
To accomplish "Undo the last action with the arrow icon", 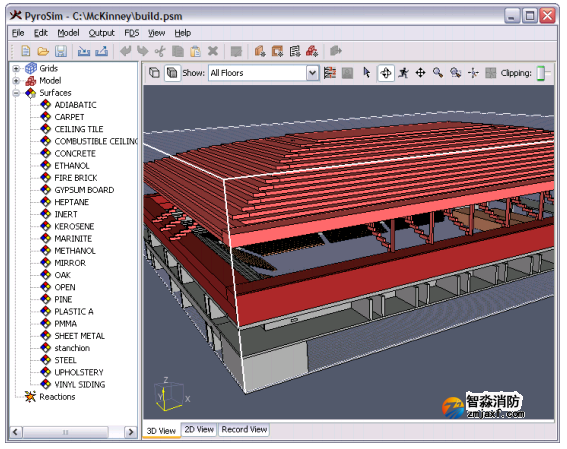I will pos(125,51).
